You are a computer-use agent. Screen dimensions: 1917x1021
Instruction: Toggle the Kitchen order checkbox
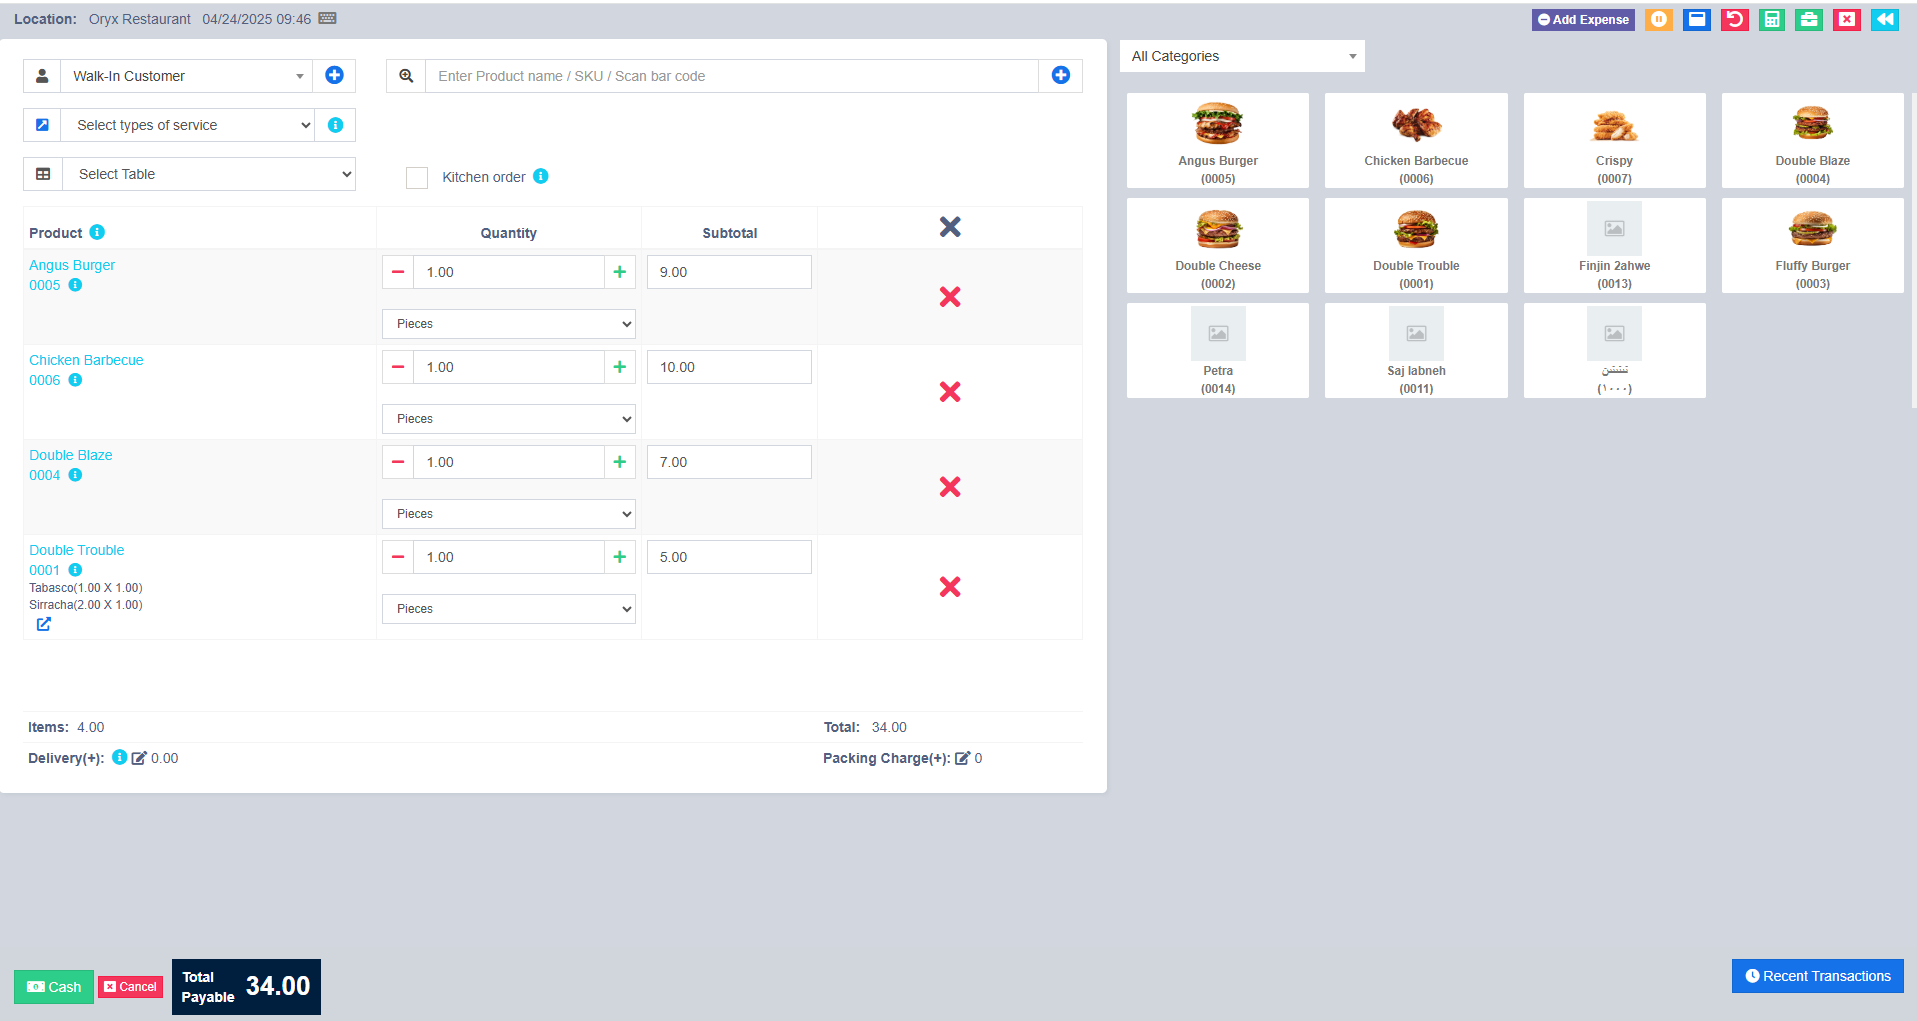pyautogui.click(x=417, y=177)
